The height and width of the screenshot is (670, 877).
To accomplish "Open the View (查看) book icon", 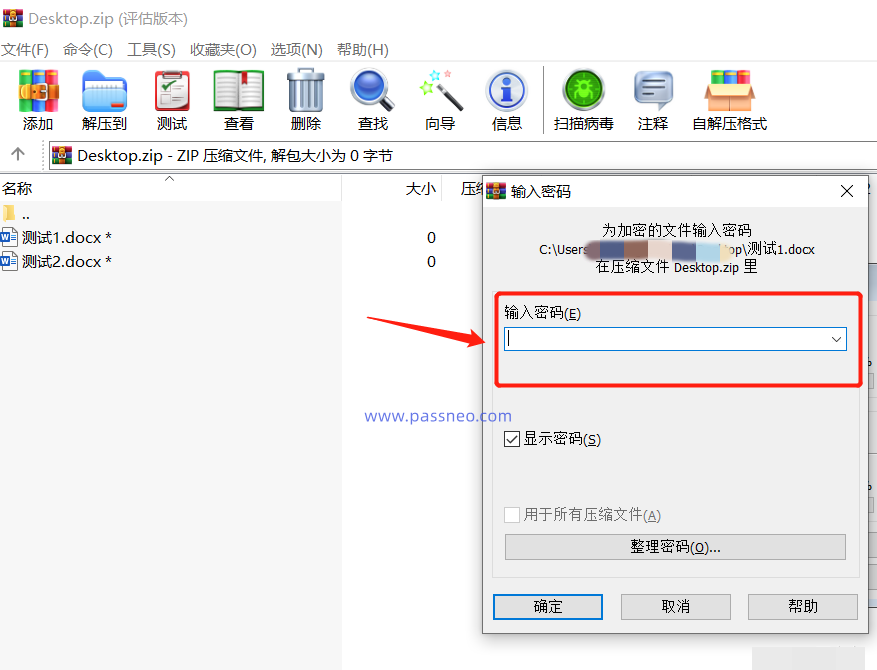I will pos(239,91).
